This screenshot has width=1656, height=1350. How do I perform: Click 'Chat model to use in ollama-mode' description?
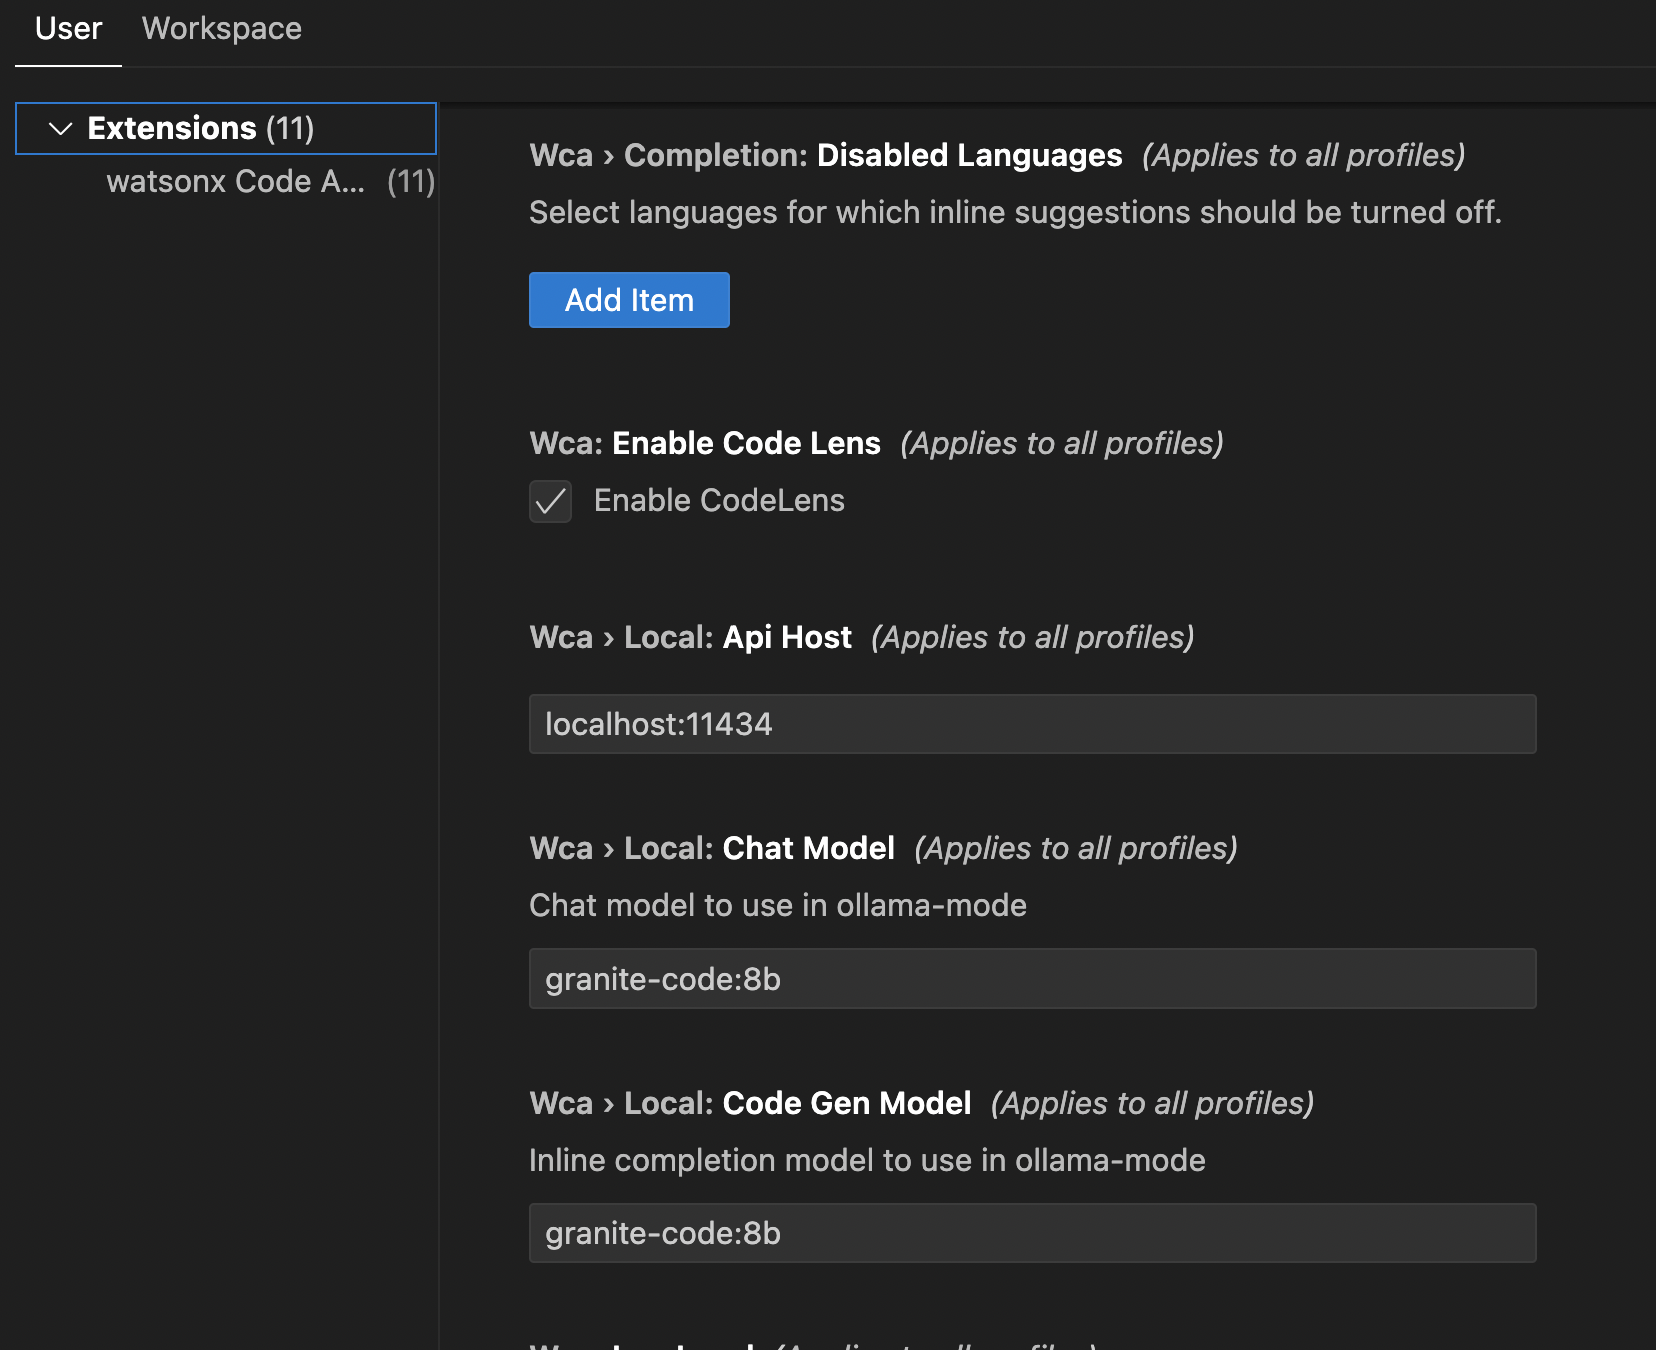(778, 906)
